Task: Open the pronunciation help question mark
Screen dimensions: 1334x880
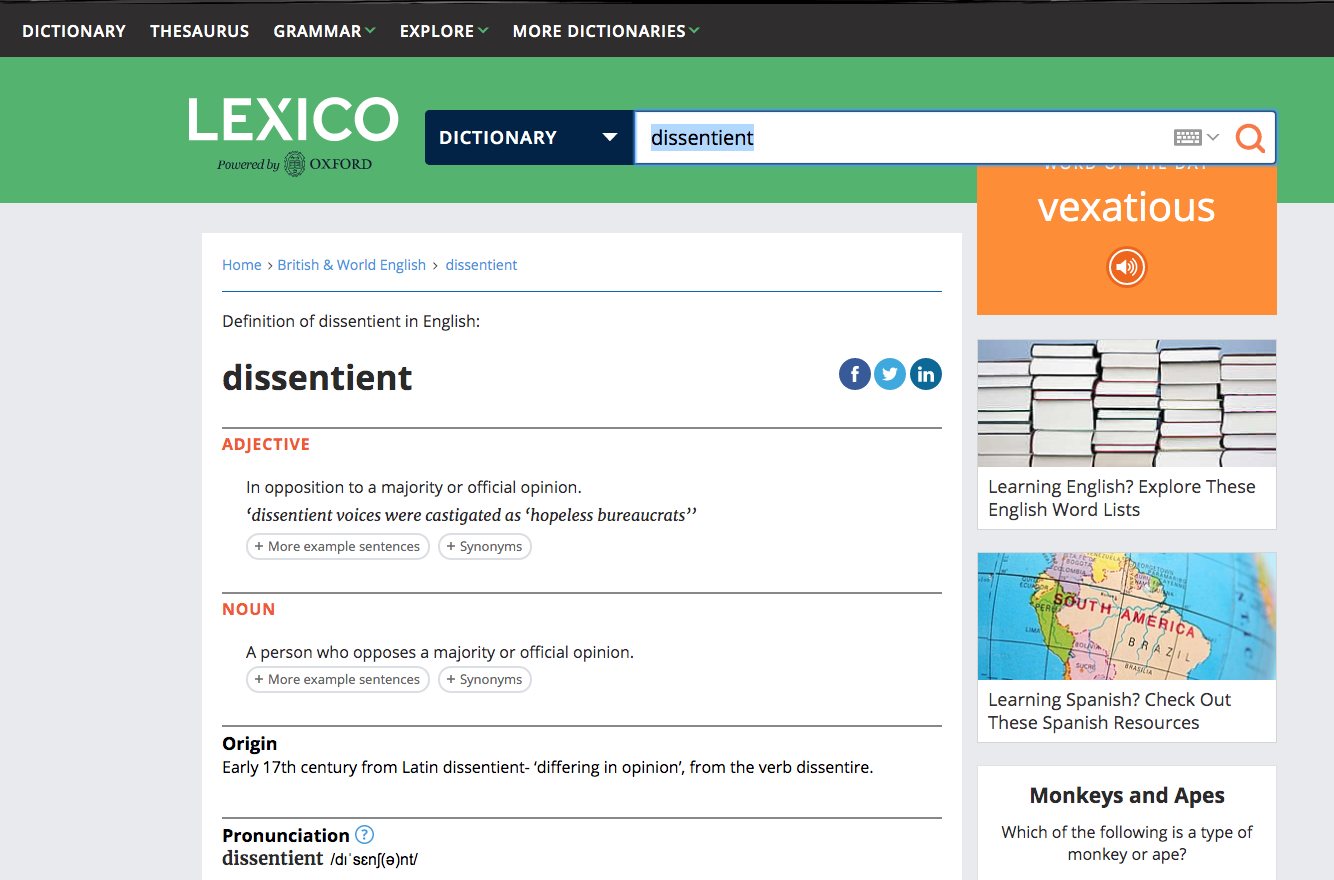Action: [364, 834]
